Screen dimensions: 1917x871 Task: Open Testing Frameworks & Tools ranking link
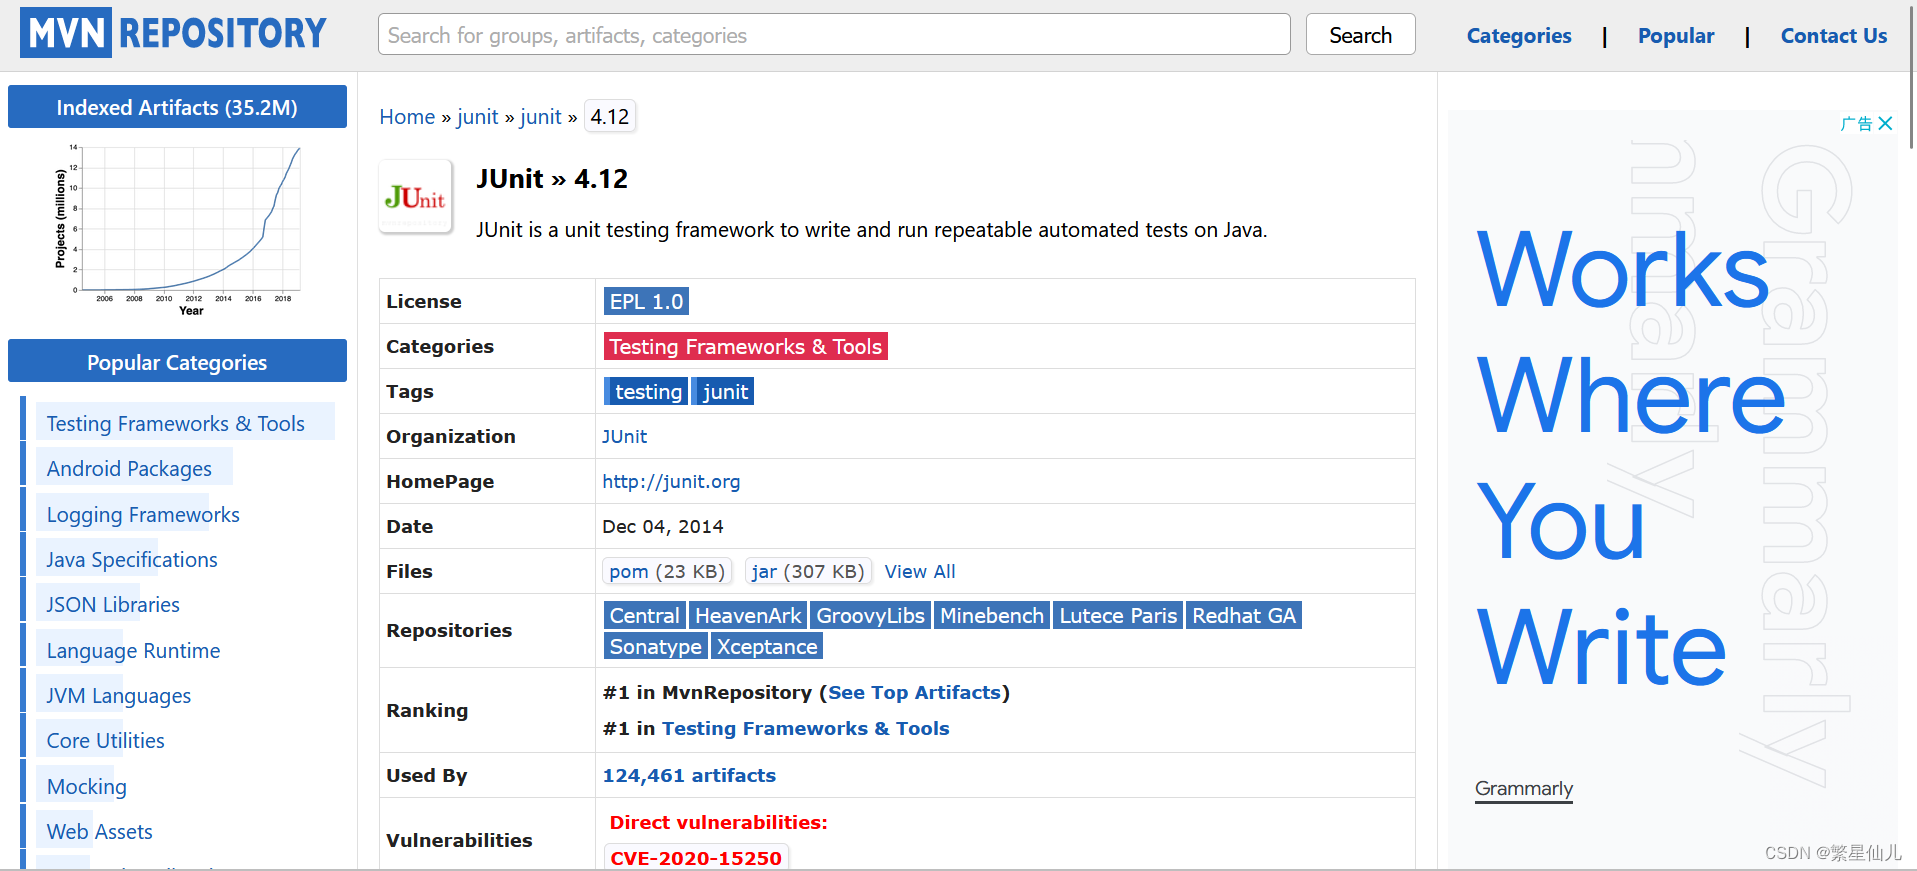click(805, 728)
